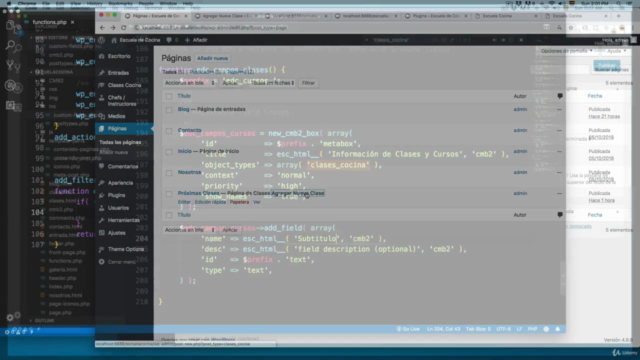640x360 pixels.
Task: Click the notification bell in VS Code status bar
Action: pos(558,329)
